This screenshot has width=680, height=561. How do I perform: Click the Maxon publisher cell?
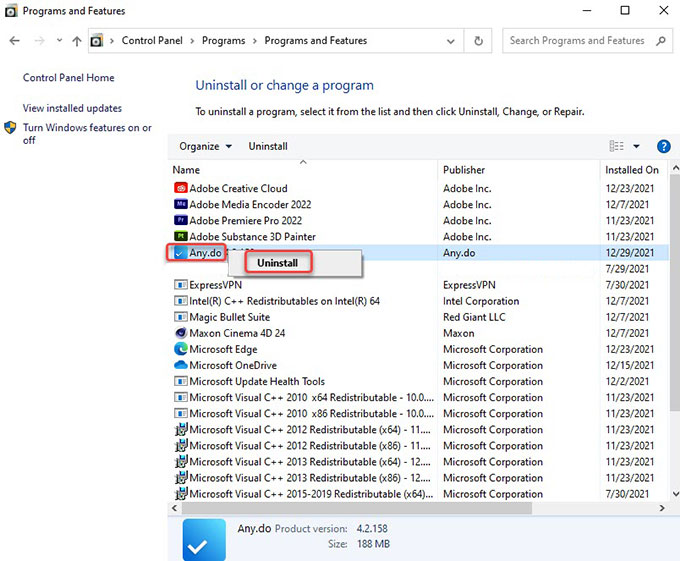458,333
